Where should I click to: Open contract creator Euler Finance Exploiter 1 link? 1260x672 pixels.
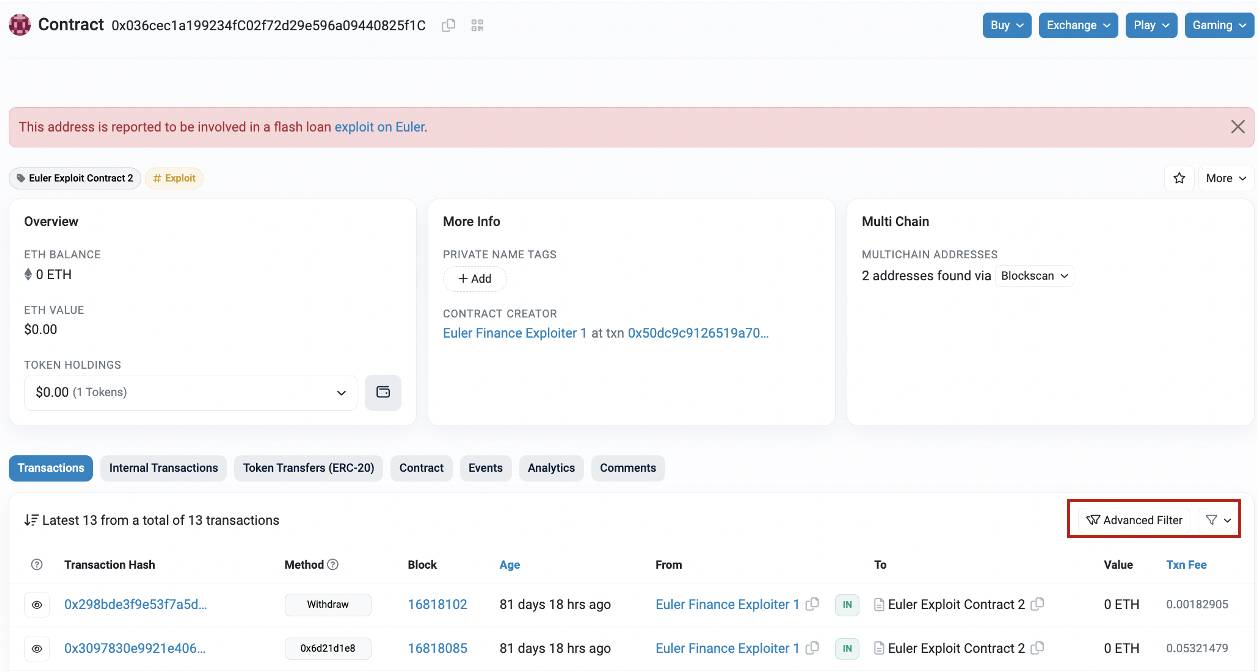tap(515, 333)
